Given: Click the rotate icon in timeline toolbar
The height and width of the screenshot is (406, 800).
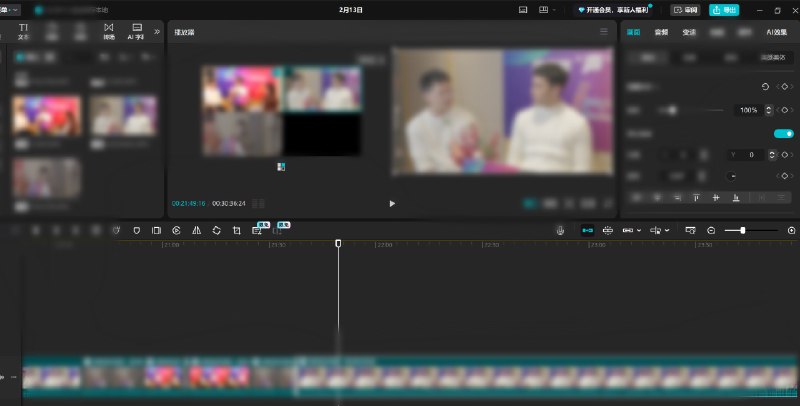Looking at the screenshot, I should [216, 230].
